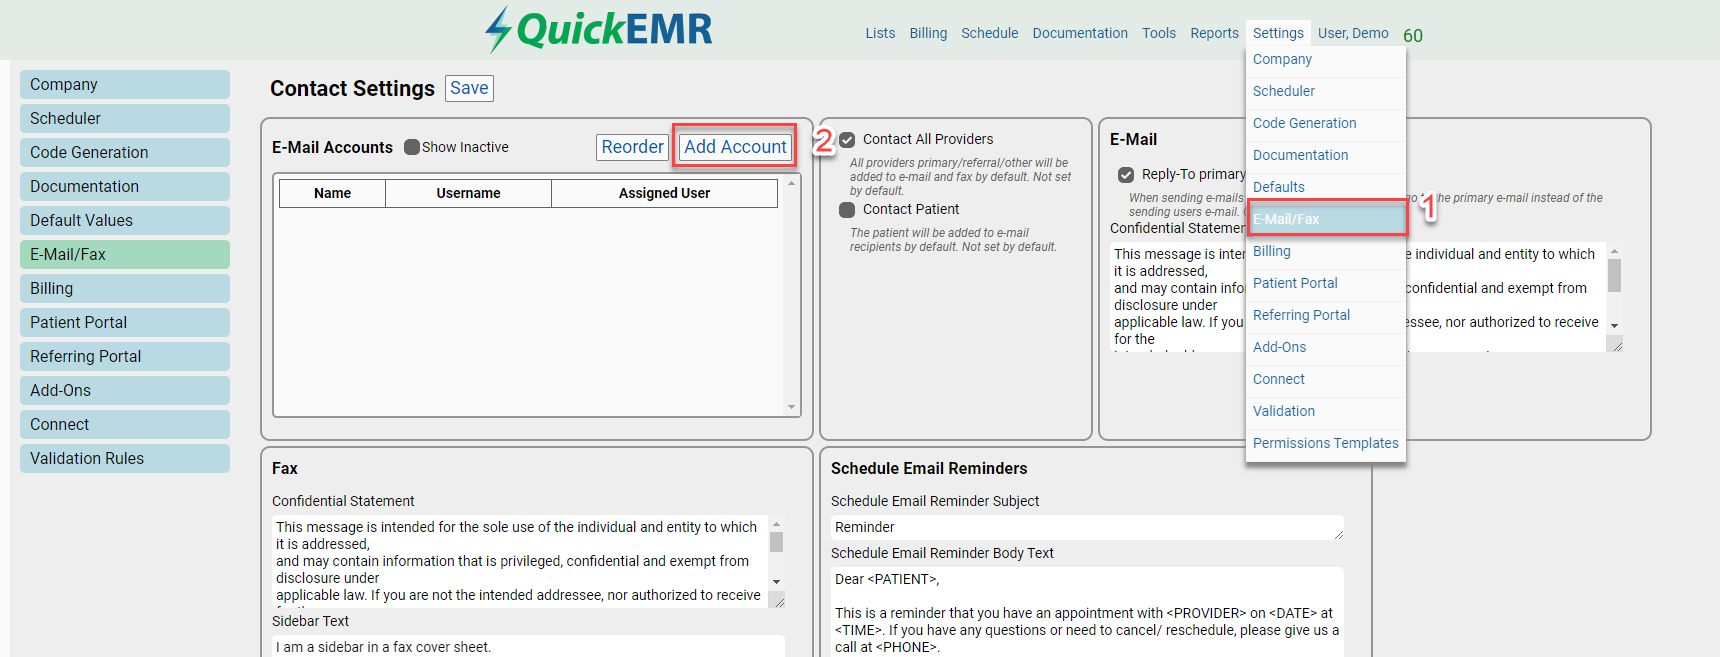Open the Reports menu
1720x657 pixels.
tap(1214, 33)
